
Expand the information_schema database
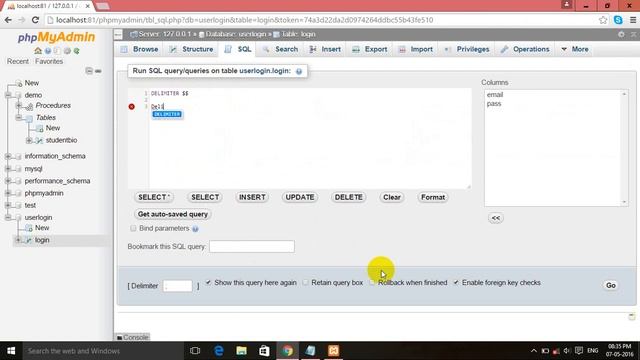tap(8, 156)
